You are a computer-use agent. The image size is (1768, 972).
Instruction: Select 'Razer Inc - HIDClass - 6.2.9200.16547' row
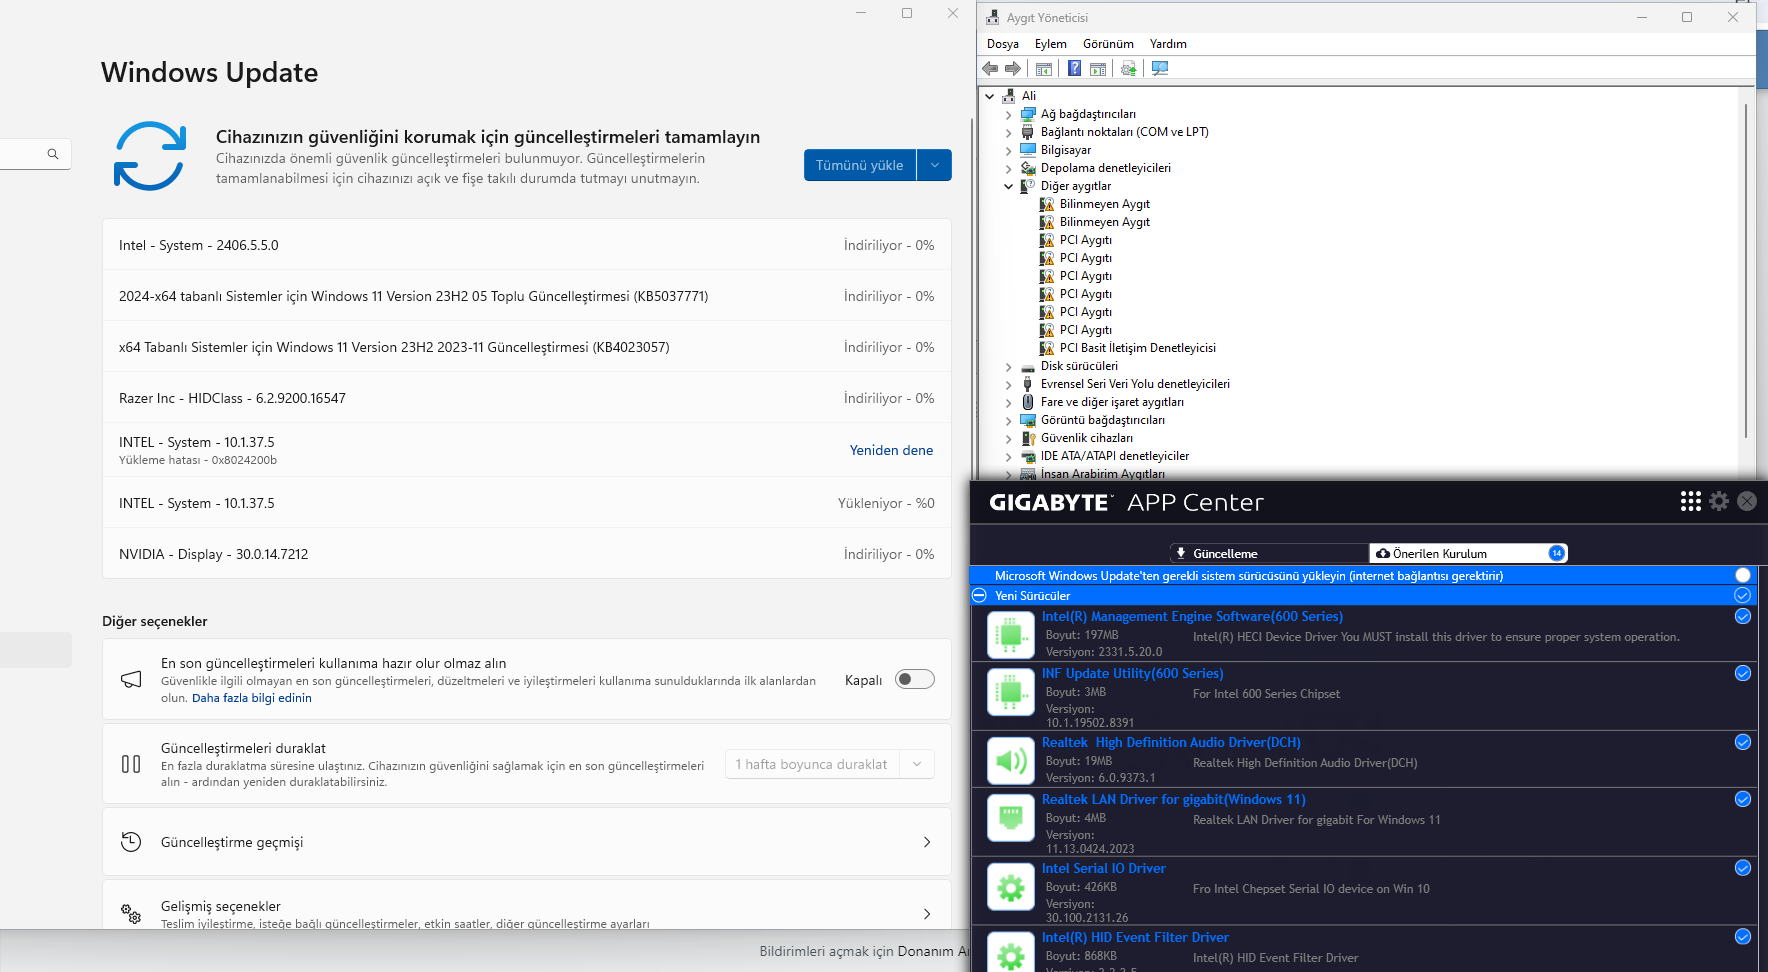click(526, 398)
